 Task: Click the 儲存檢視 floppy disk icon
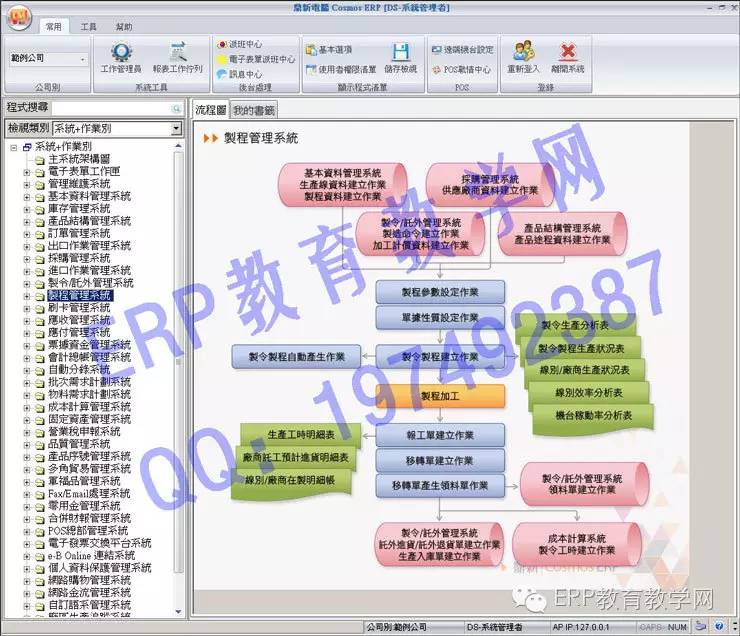(400, 57)
